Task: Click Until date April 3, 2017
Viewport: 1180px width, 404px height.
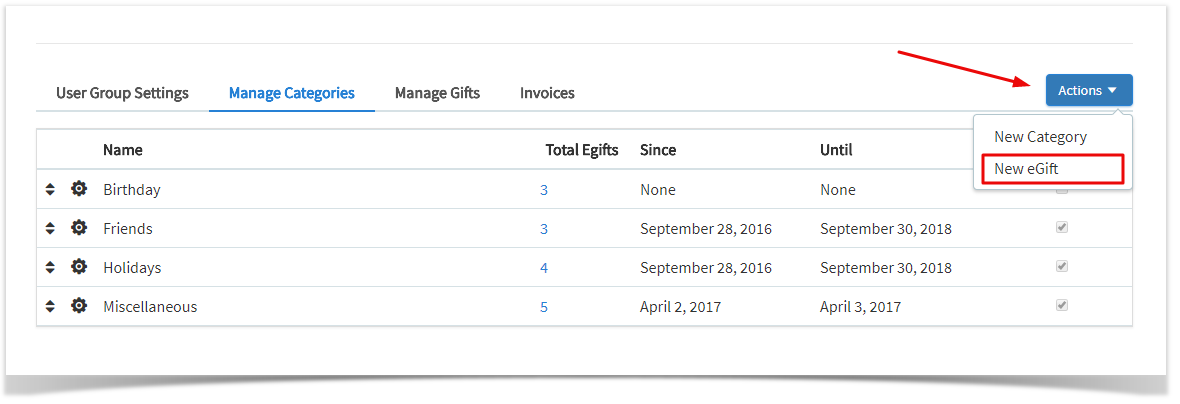Action: (860, 307)
